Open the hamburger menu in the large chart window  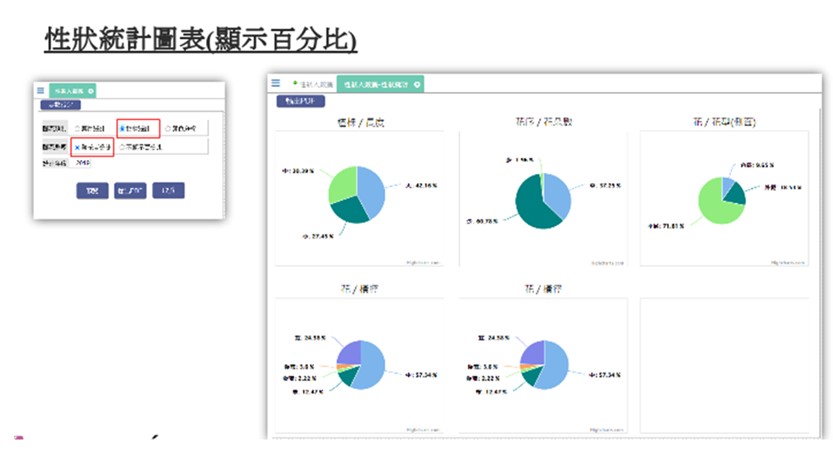tap(276, 83)
